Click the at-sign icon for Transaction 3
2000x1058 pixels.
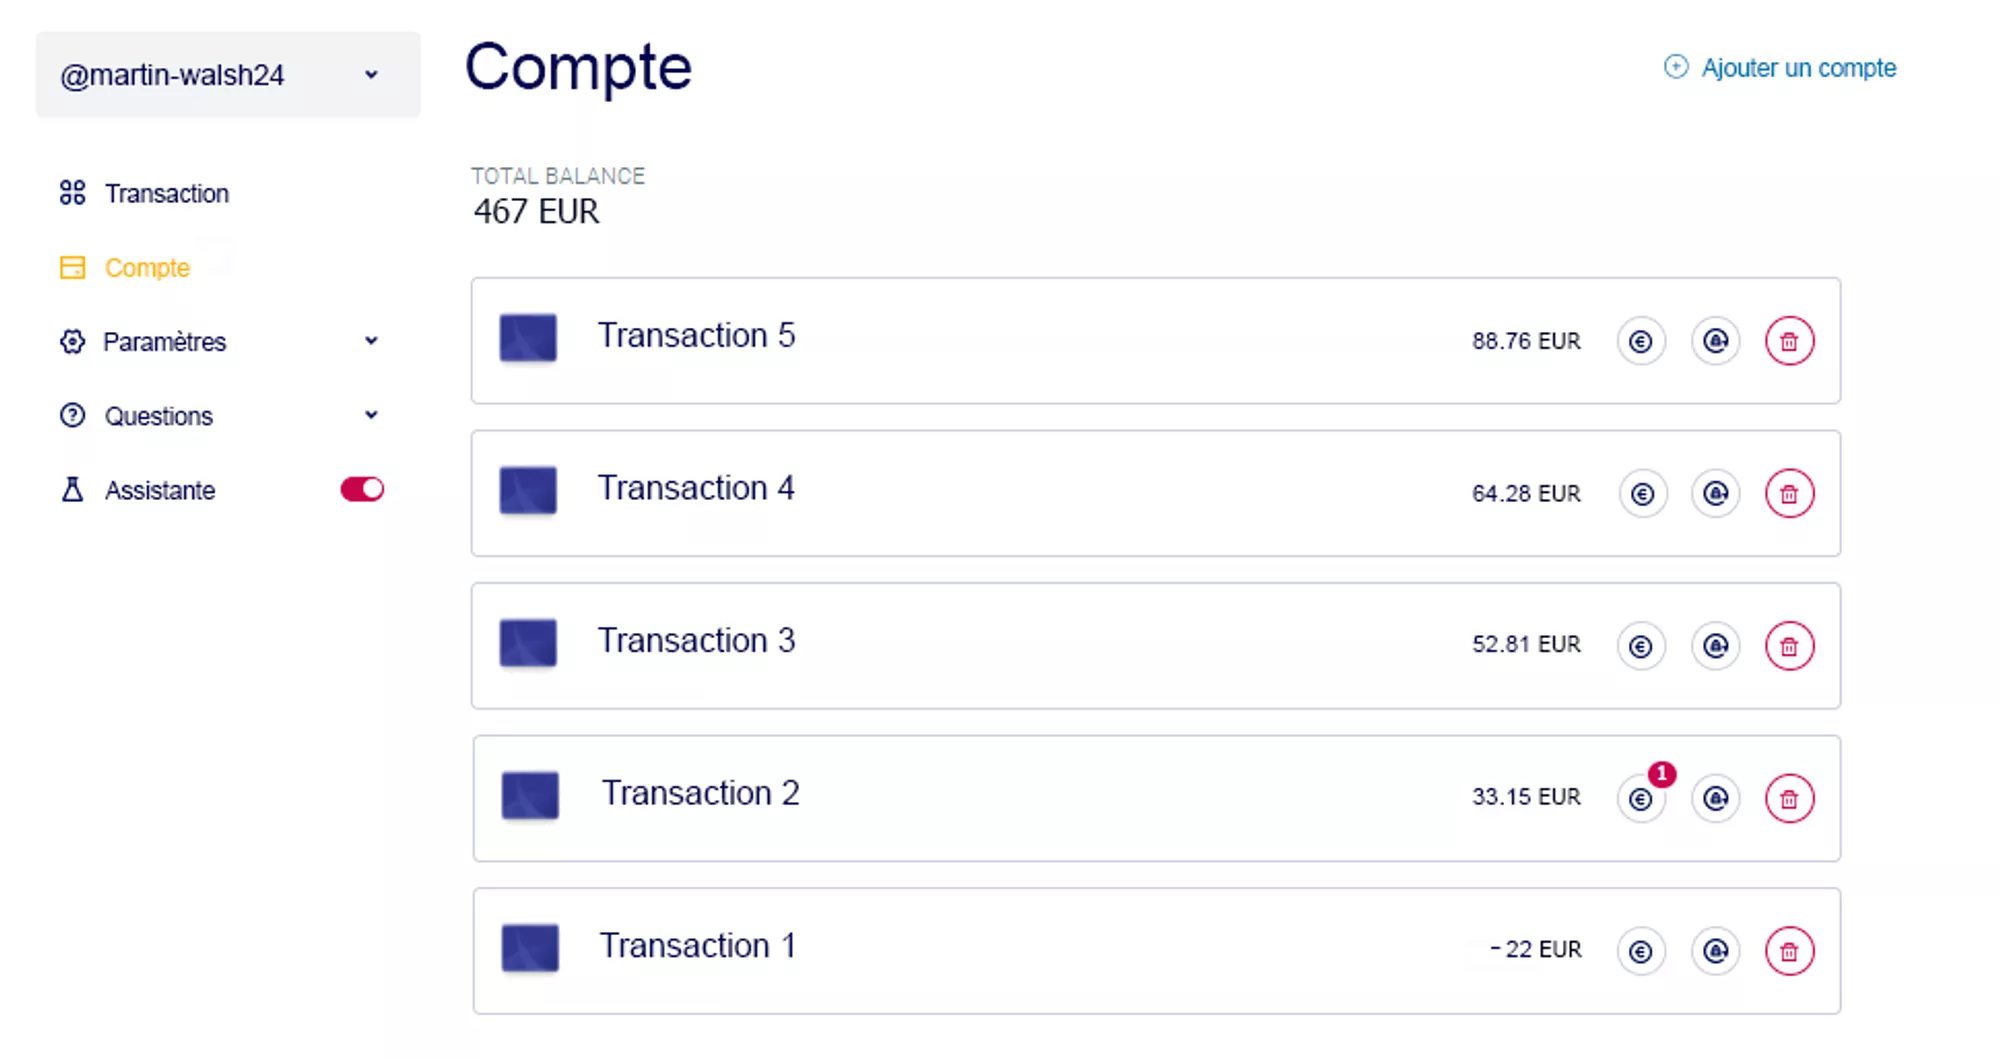click(1715, 647)
